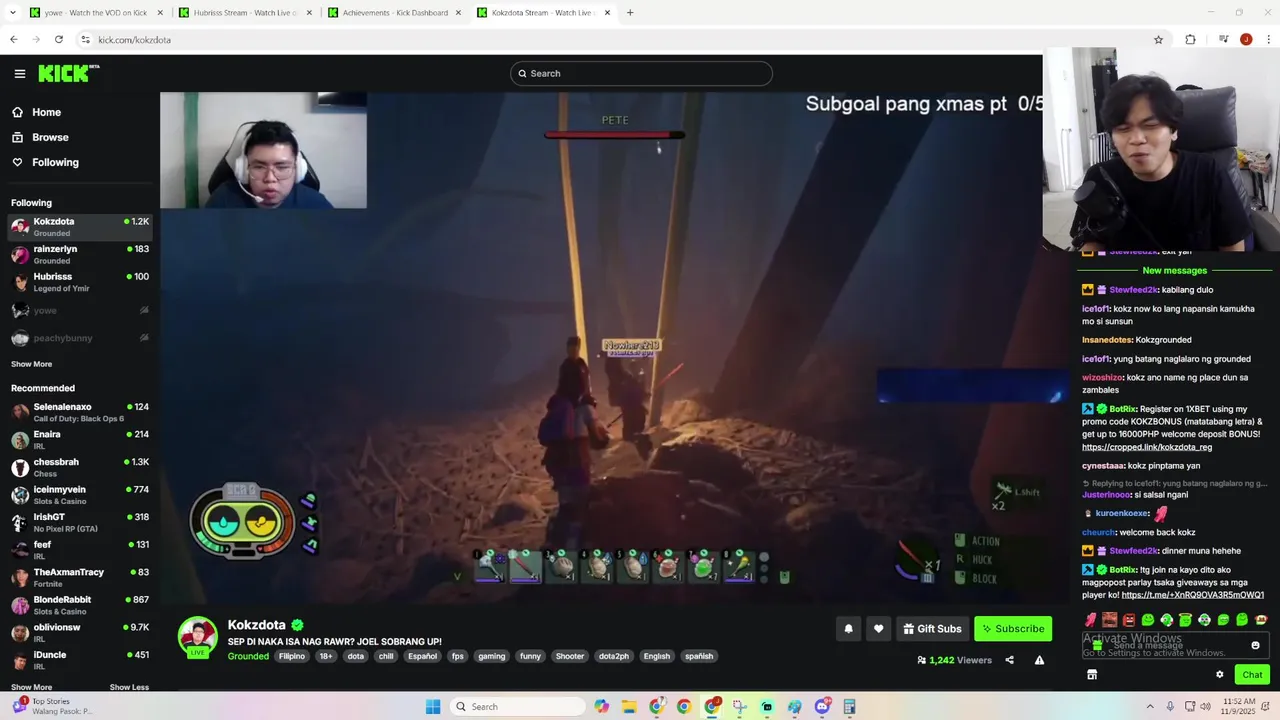Open the clock and date flyout

(x=1238, y=706)
